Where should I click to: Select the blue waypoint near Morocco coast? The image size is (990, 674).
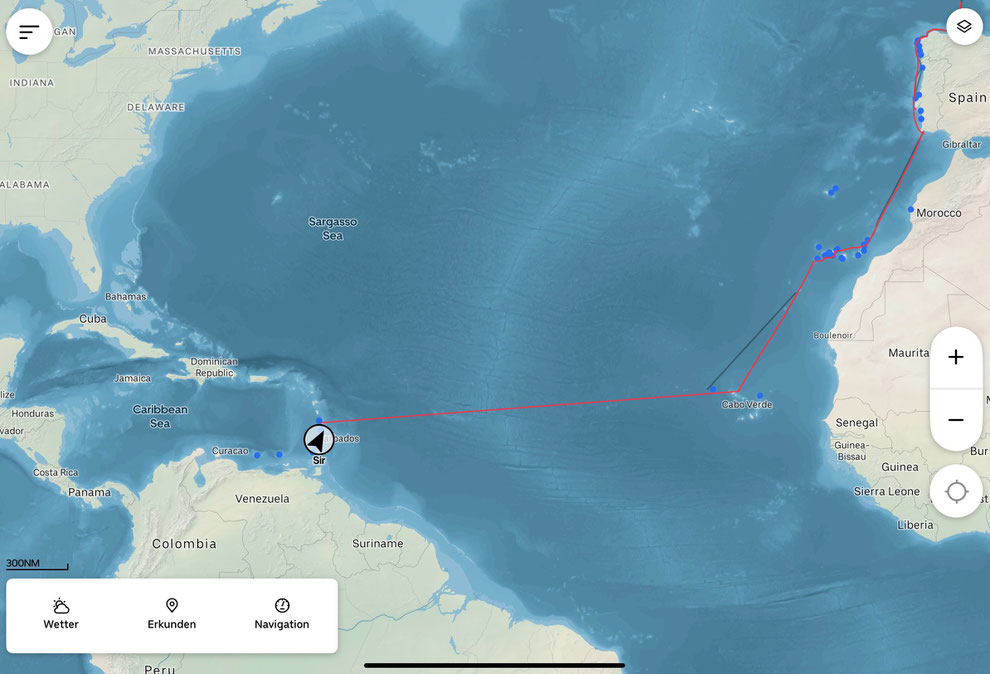click(x=910, y=210)
